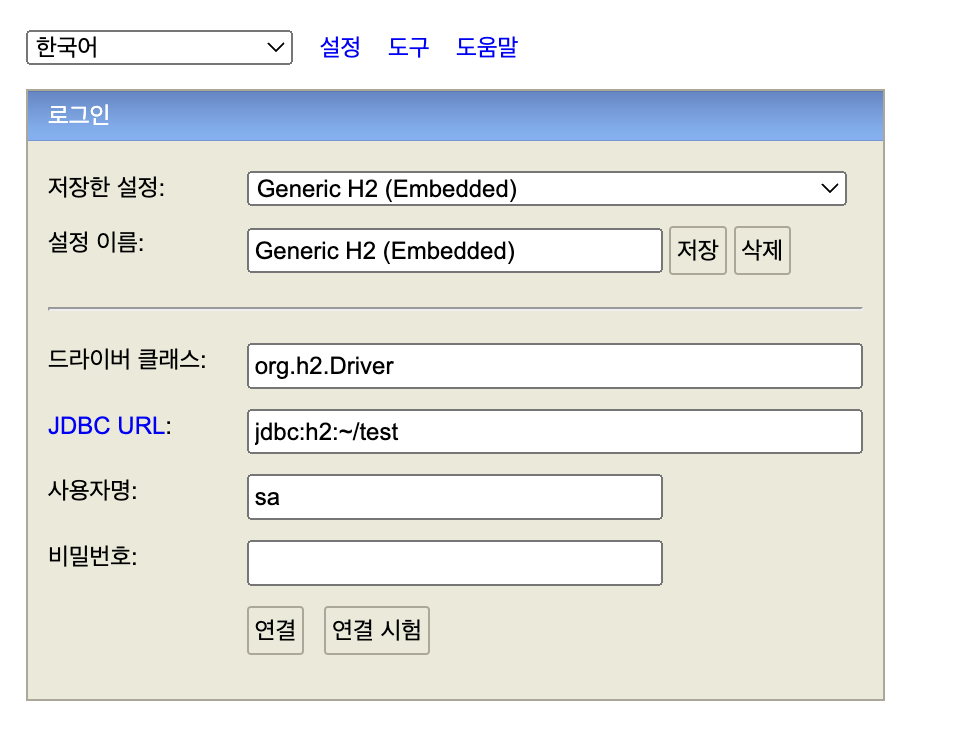This screenshot has height=730, width=958.
Task: Click the 설정 이름 input field
Action: pyautogui.click(x=455, y=250)
